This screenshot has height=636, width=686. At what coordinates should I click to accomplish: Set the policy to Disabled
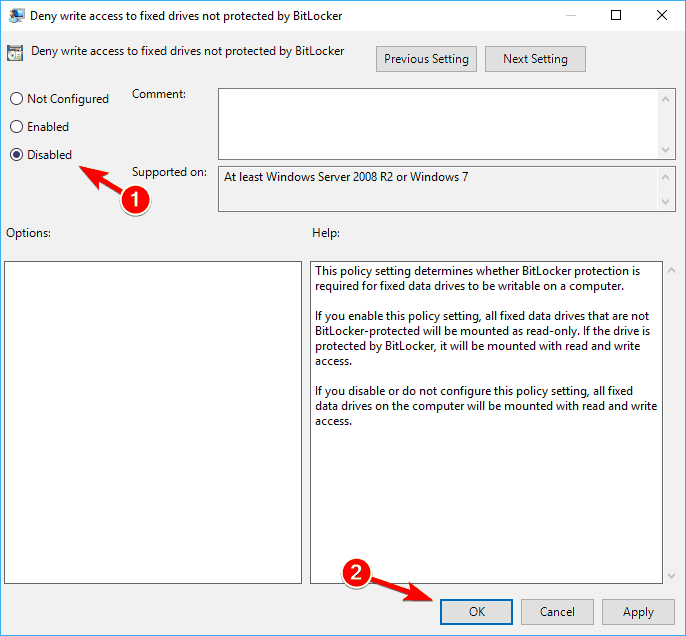pyautogui.click(x=16, y=155)
